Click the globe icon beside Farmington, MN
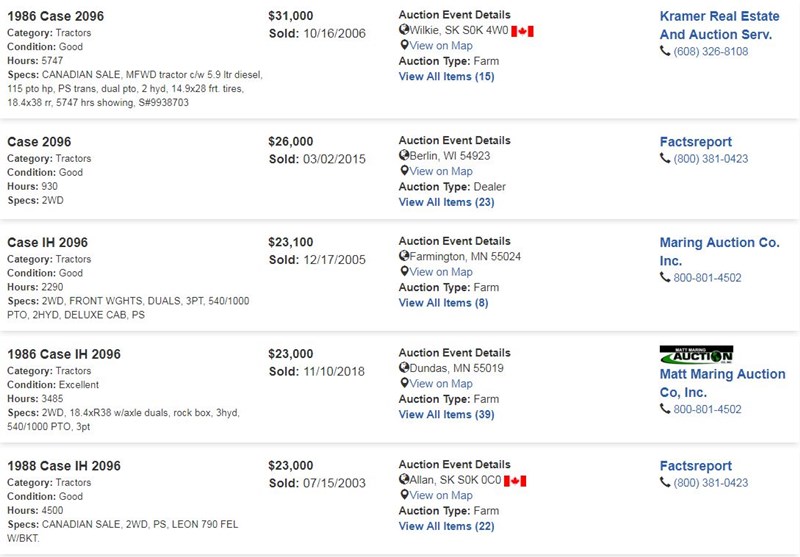Image resolution: width=800 pixels, height=557 pixels. coord(404,256)
